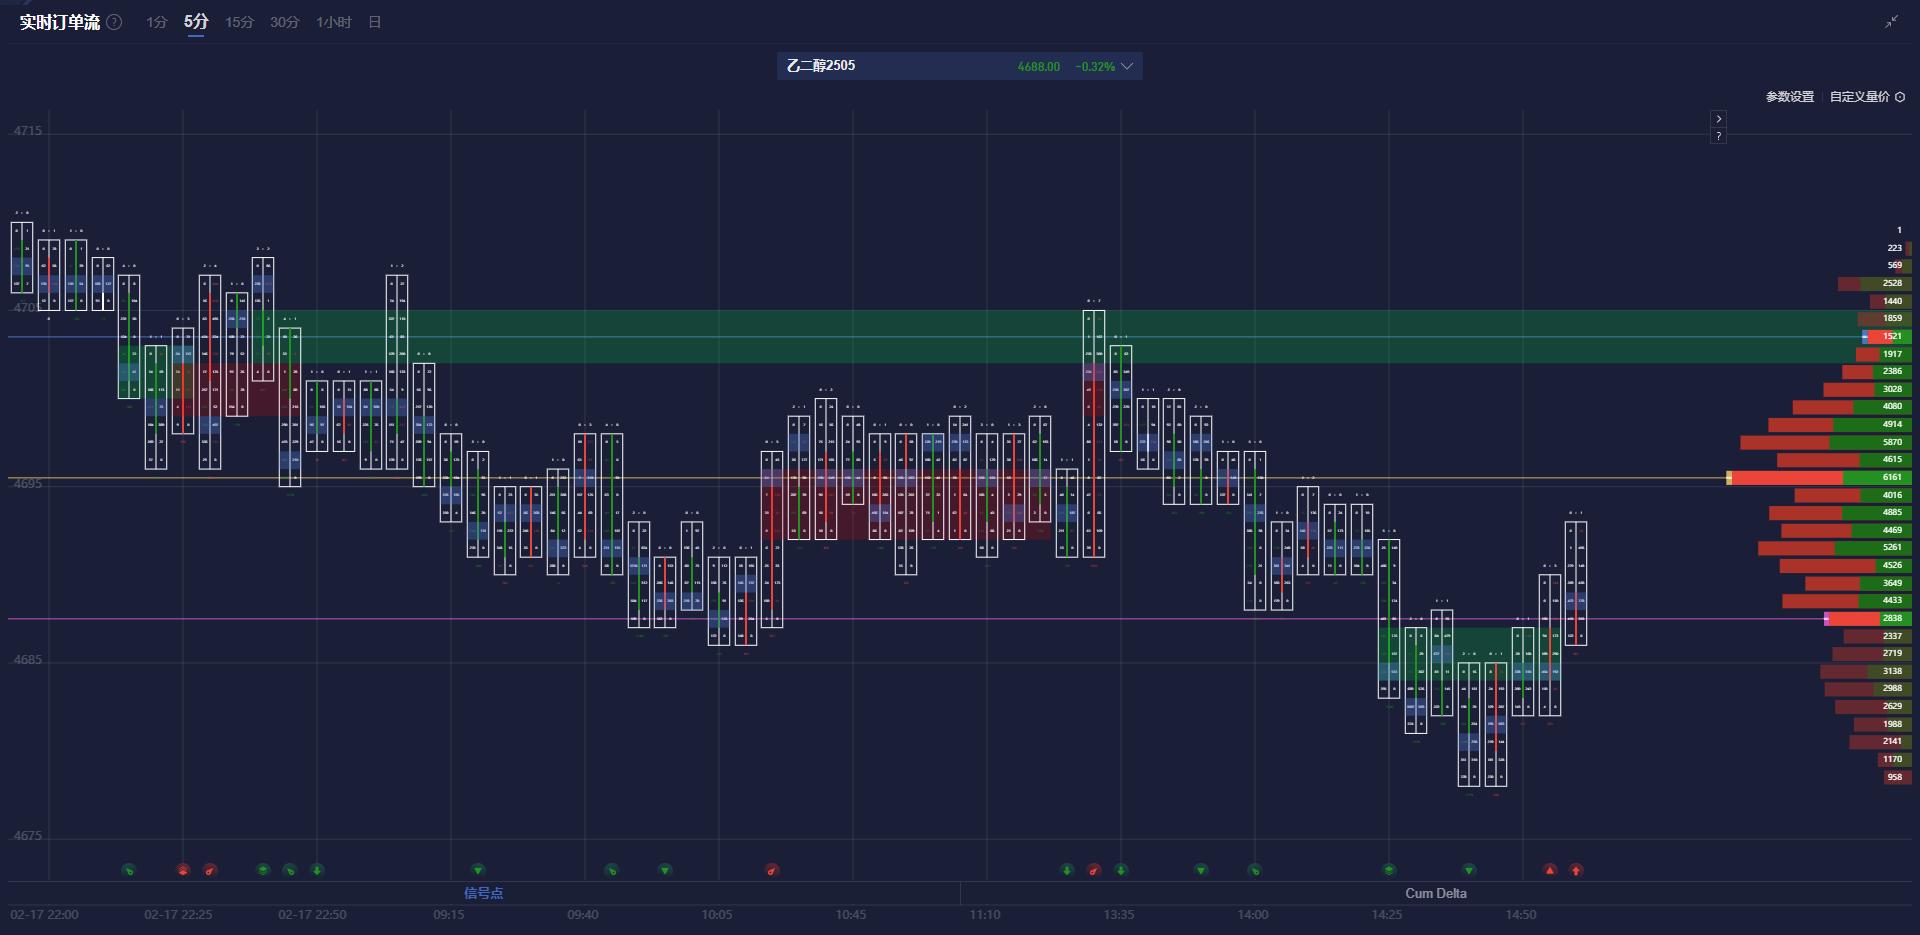The width and height of the screenshot is (1920, 935).
Task: Switch to the 1分 timeframe
Action: click(x=156, y=22)
